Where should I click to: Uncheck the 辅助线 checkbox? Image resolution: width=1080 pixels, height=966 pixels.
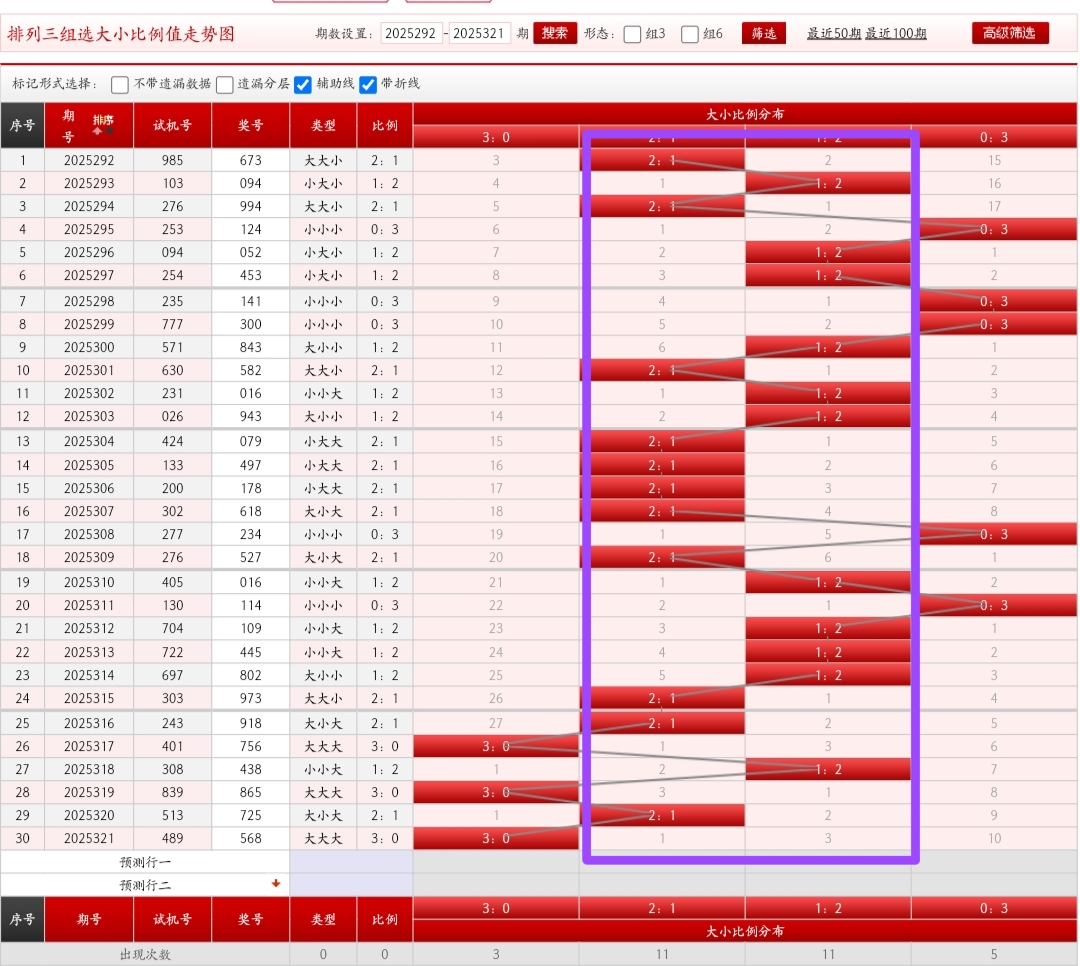click(x=303, y=84)
